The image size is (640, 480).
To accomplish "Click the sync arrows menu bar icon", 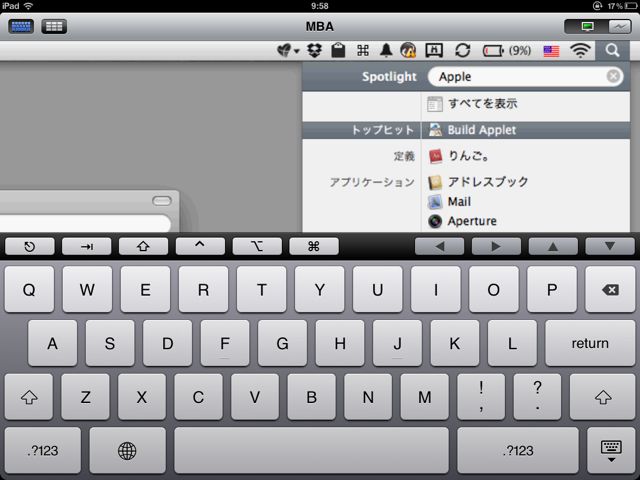I will coord(462,51).
